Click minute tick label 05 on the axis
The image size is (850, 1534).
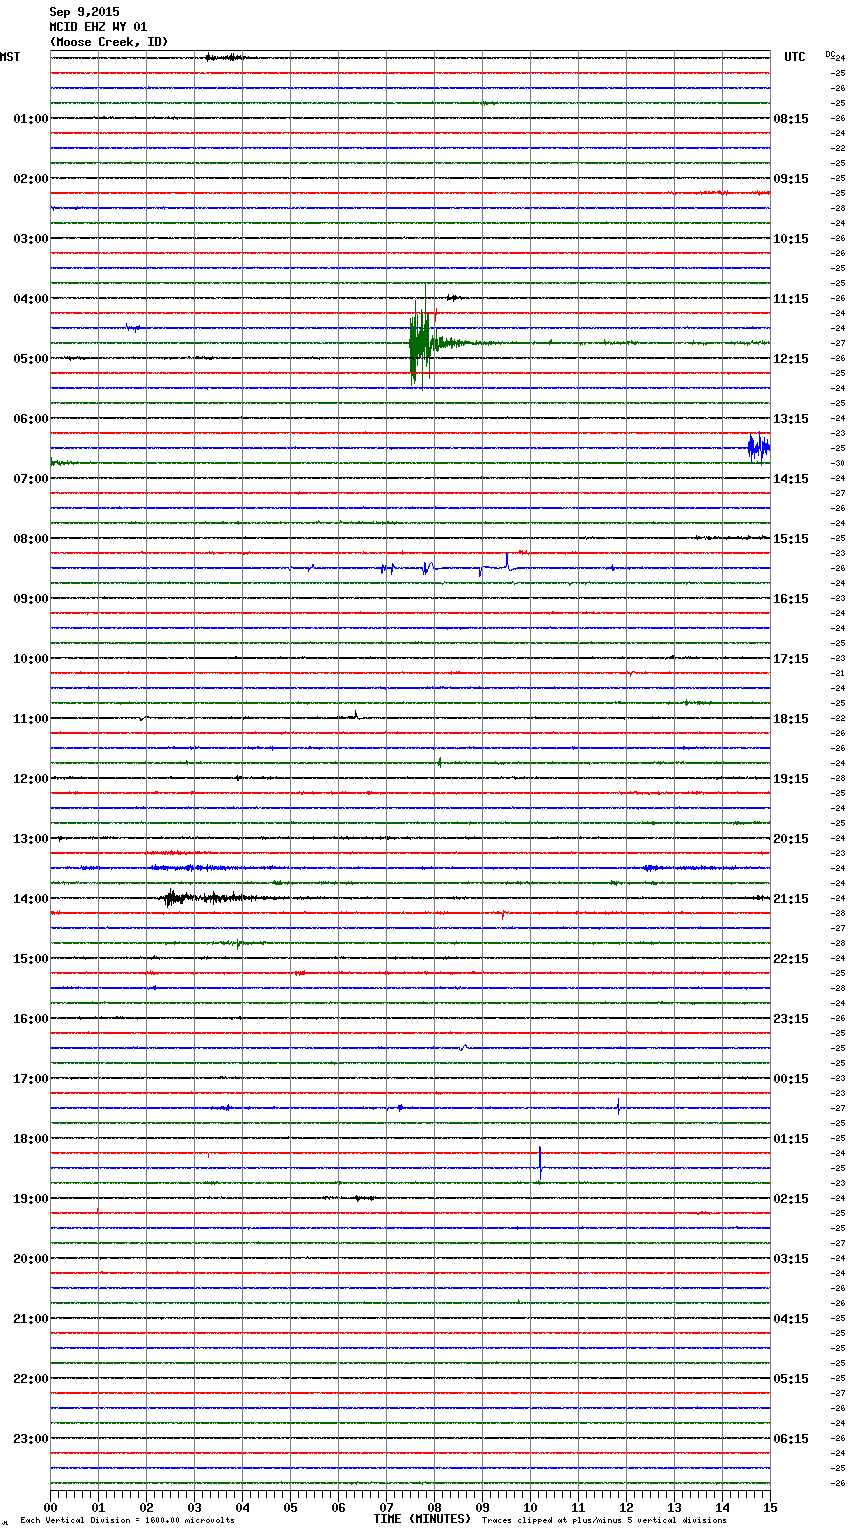291,1507
